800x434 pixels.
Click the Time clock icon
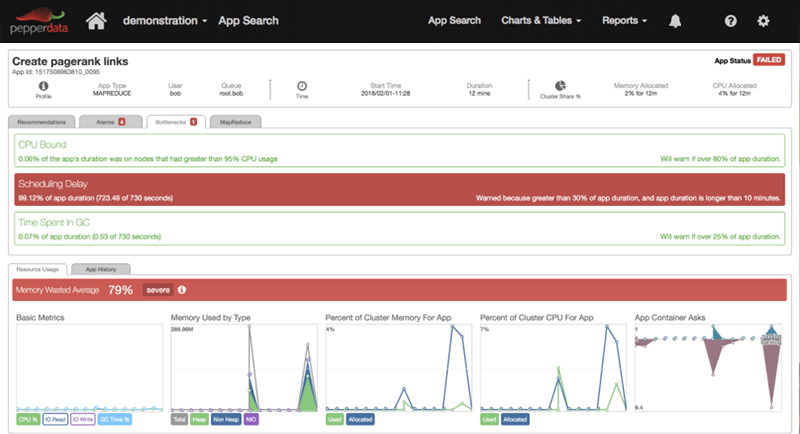coord(302,86)
